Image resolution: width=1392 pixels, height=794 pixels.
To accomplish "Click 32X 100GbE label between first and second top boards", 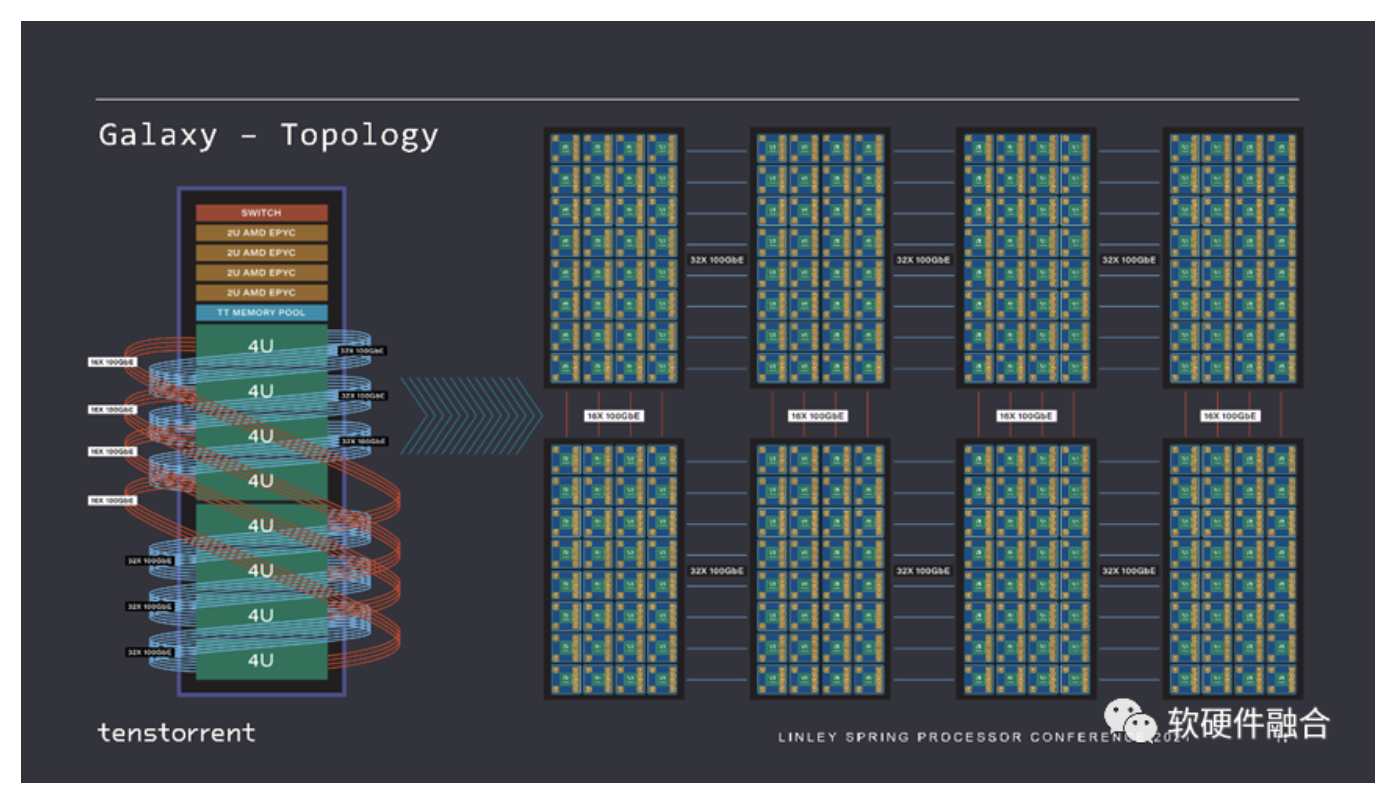I will pyautogui.click(x=717, y=259).
